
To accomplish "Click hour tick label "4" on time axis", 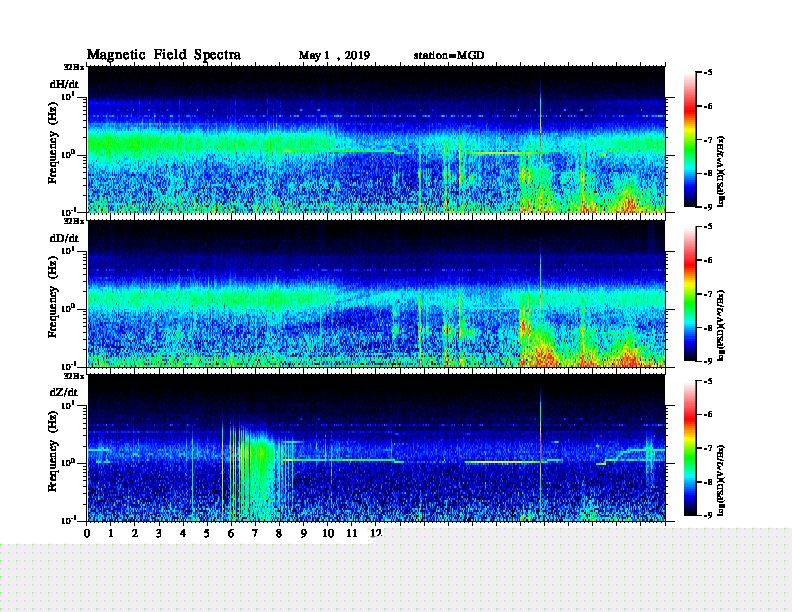I will pos(183,533).
